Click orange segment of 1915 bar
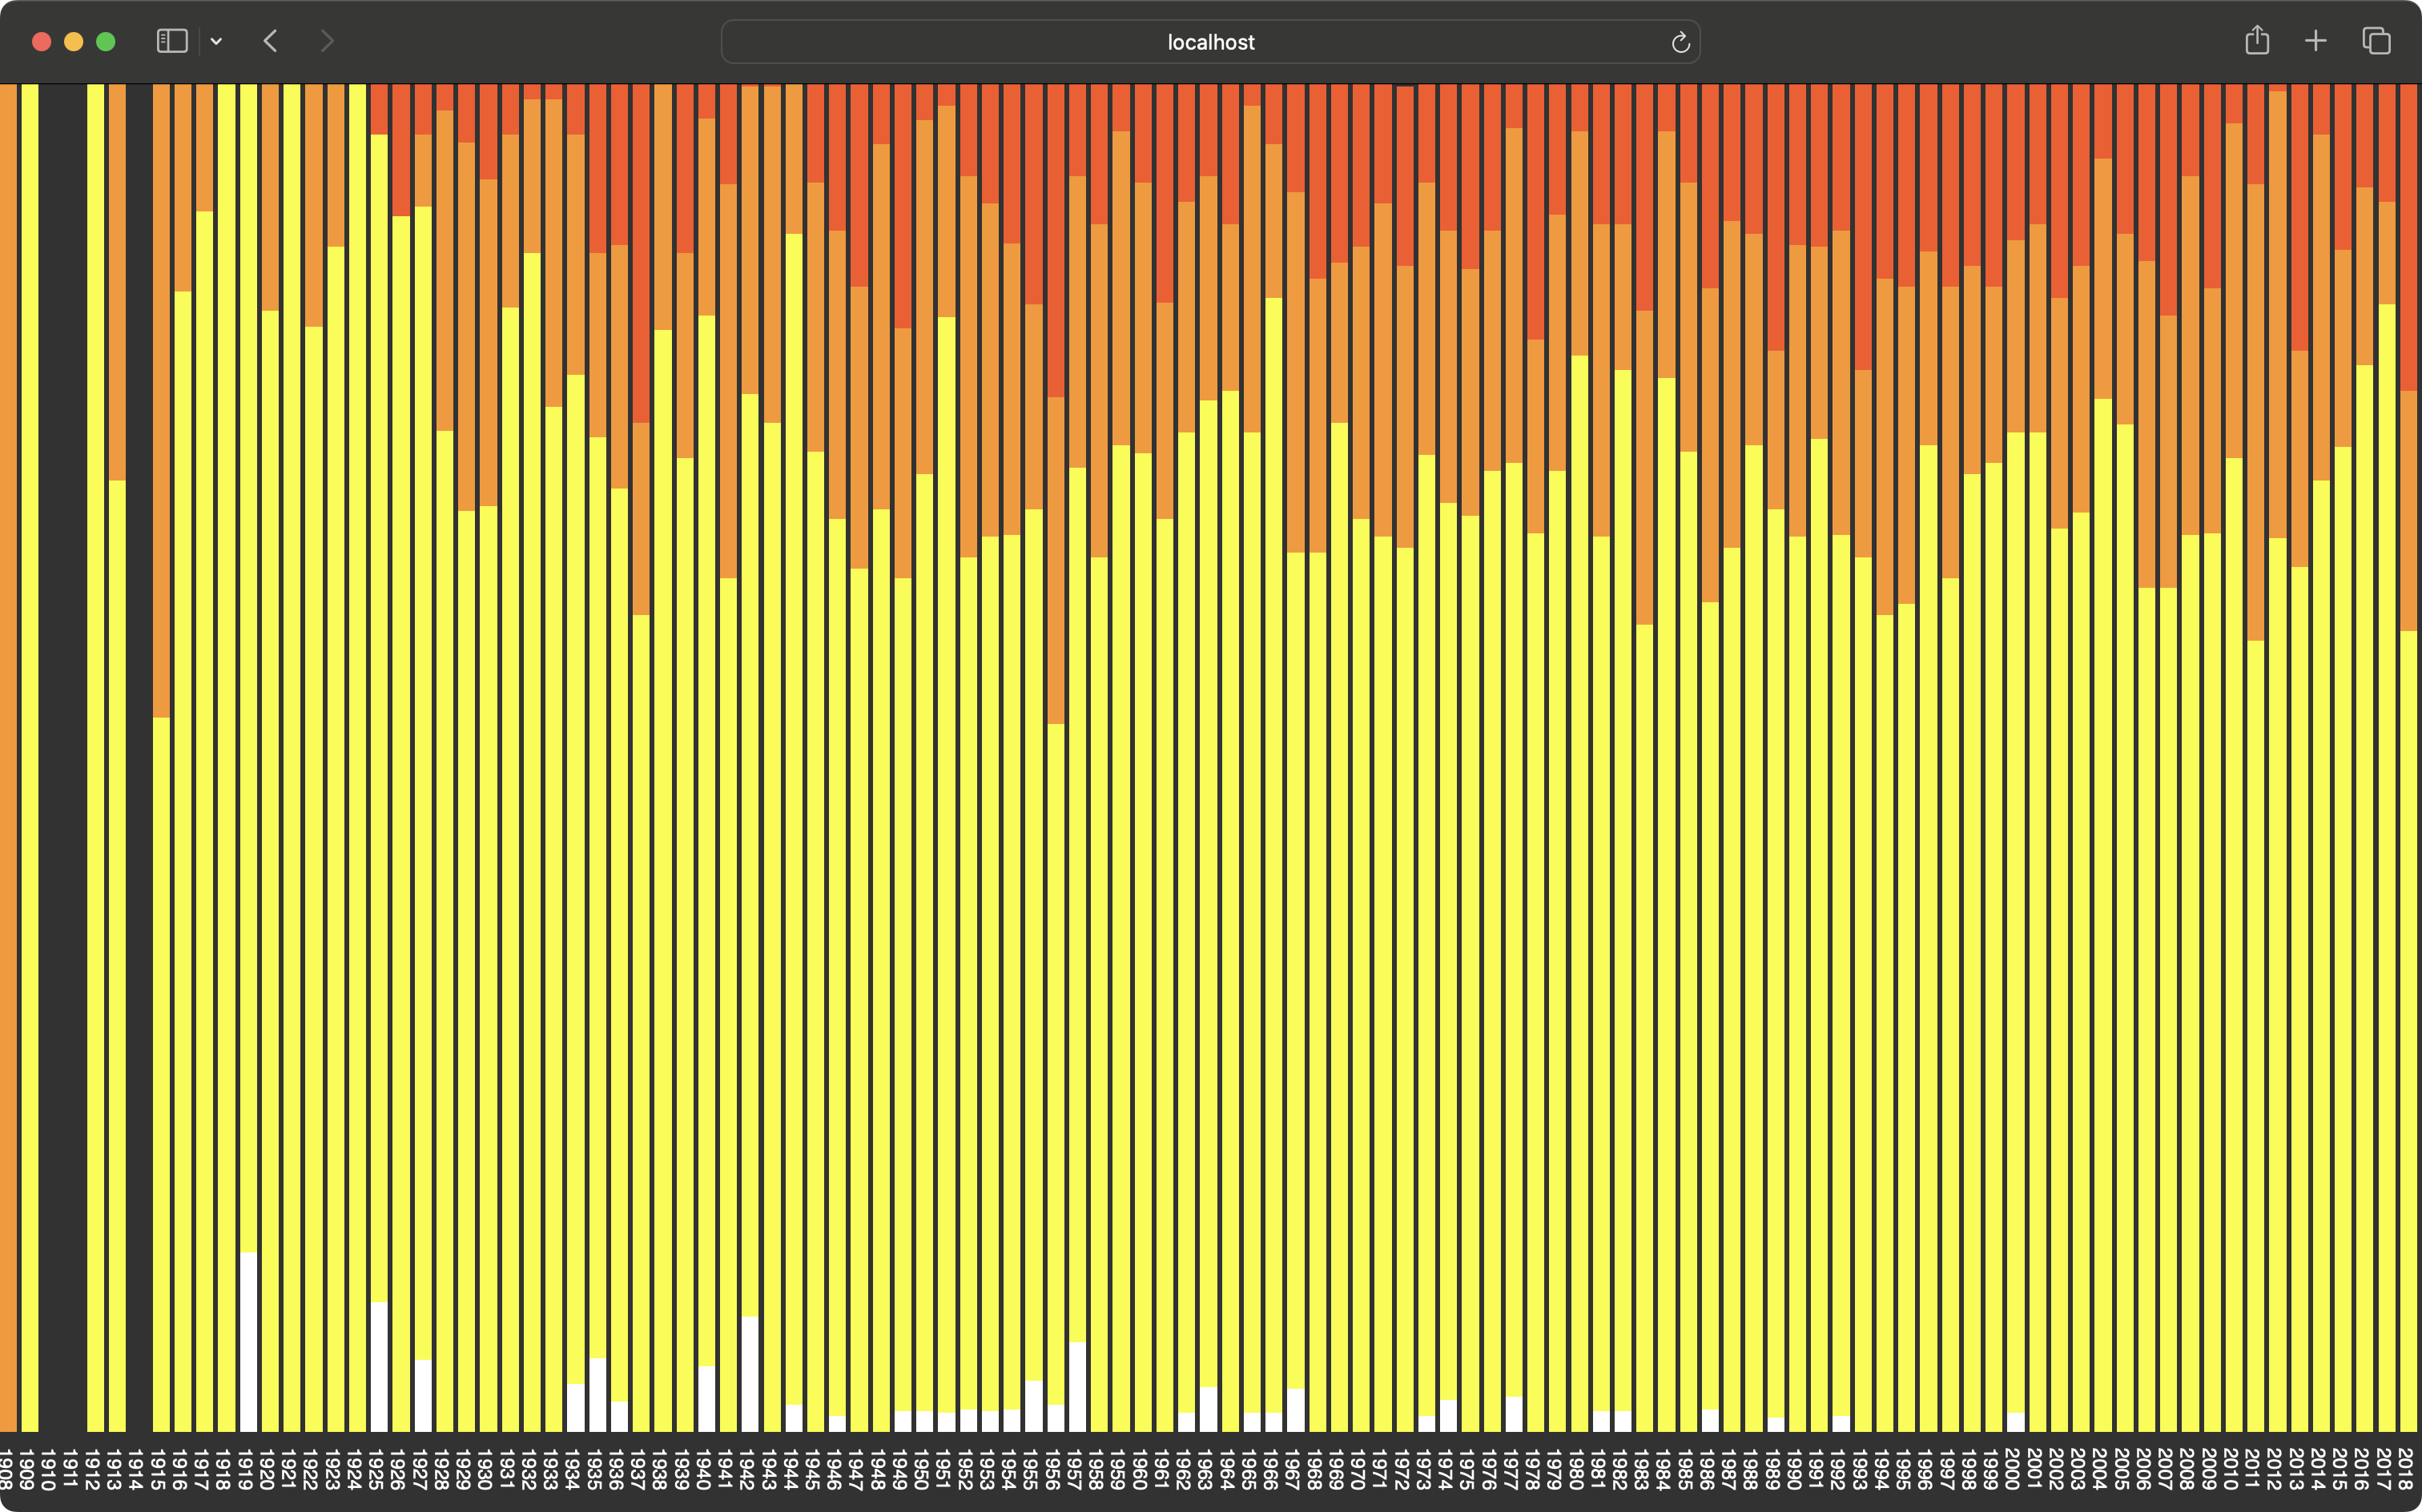This screenshot has width=2422, height=1512. pos(161,400)
